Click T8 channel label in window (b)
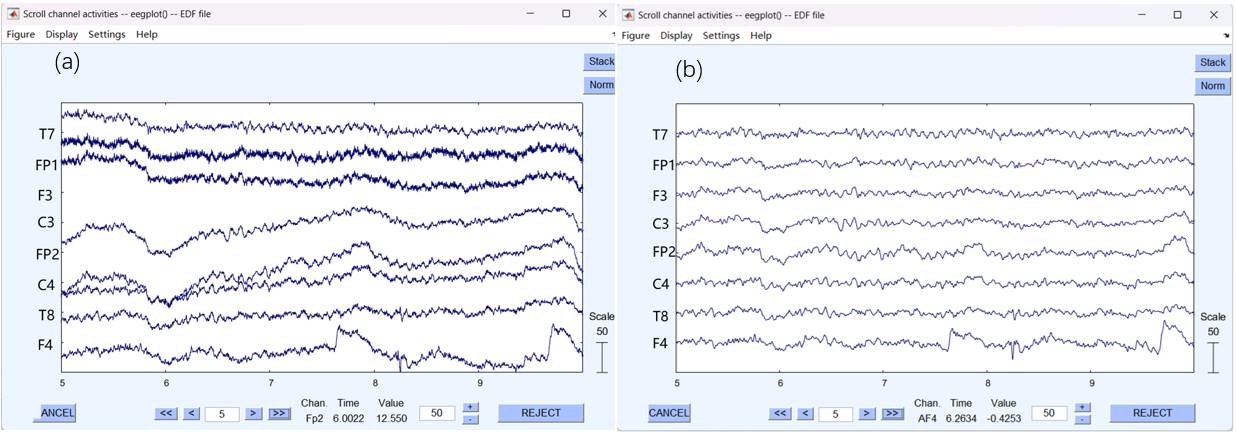Viewport: 1236px width, 432px height. tap(660, 315)
